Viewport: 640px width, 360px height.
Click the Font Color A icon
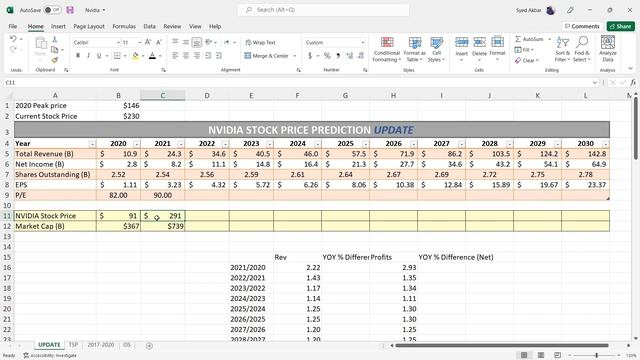pyautogui.click(x=152, y=56)
